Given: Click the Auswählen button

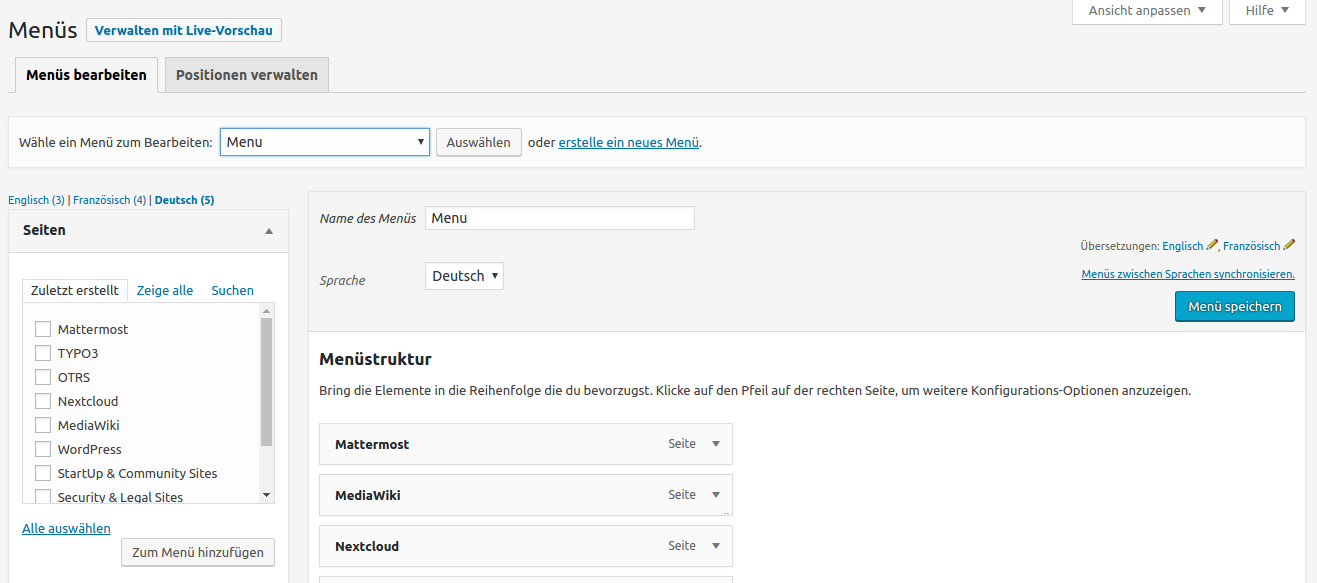Looking at the screenshot, I should click(479, 142).
